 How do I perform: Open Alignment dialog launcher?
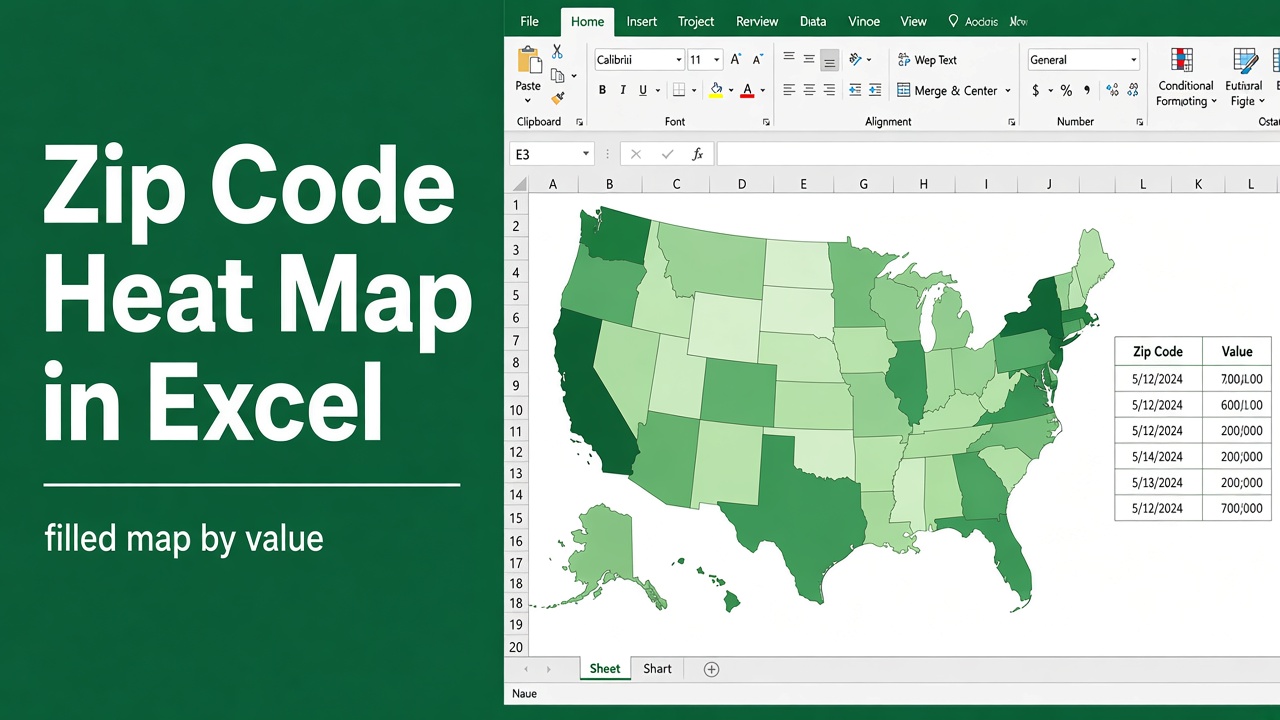[x=1011, y=122]
